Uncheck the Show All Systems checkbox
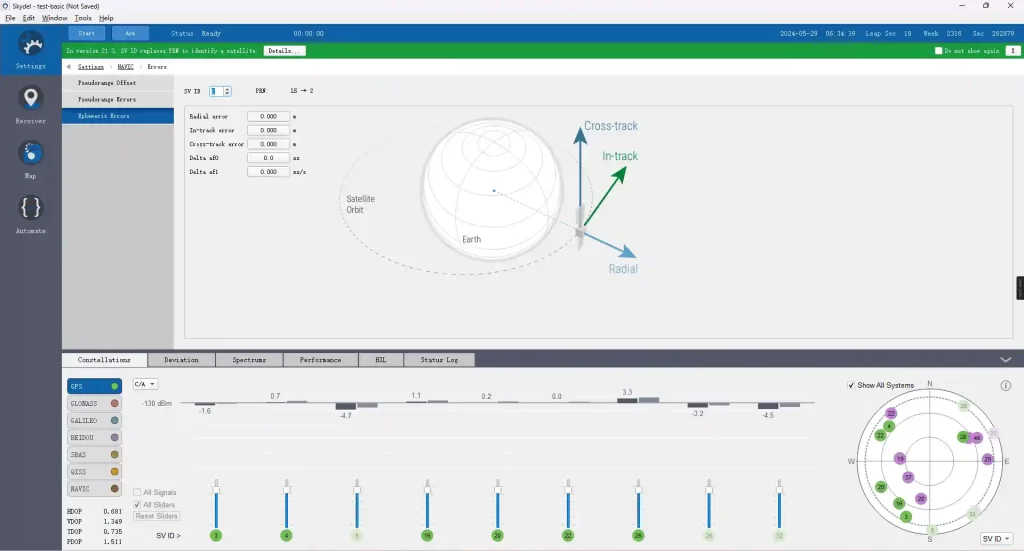This screenshot has width=1024, height=551. (x=851, y=385)
